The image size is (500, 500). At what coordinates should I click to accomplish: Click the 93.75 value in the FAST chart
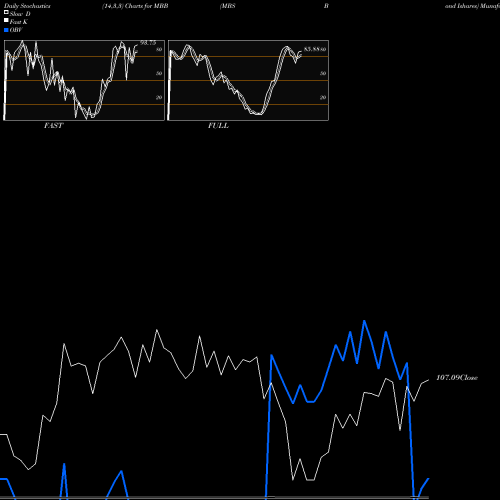[x=148, y=43]
